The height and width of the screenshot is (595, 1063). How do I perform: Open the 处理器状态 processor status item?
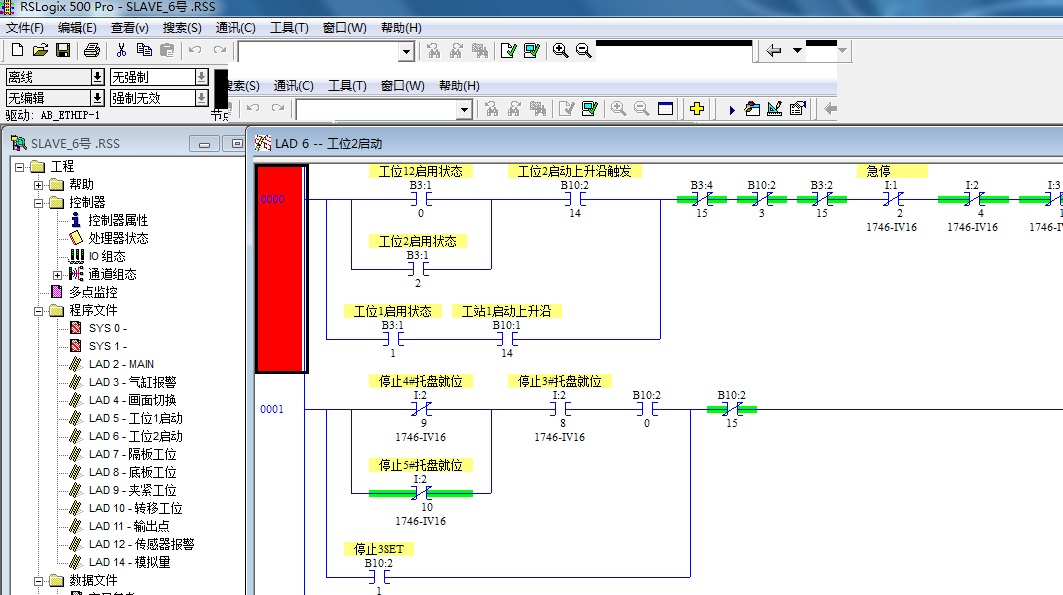(x=118, y=238)
